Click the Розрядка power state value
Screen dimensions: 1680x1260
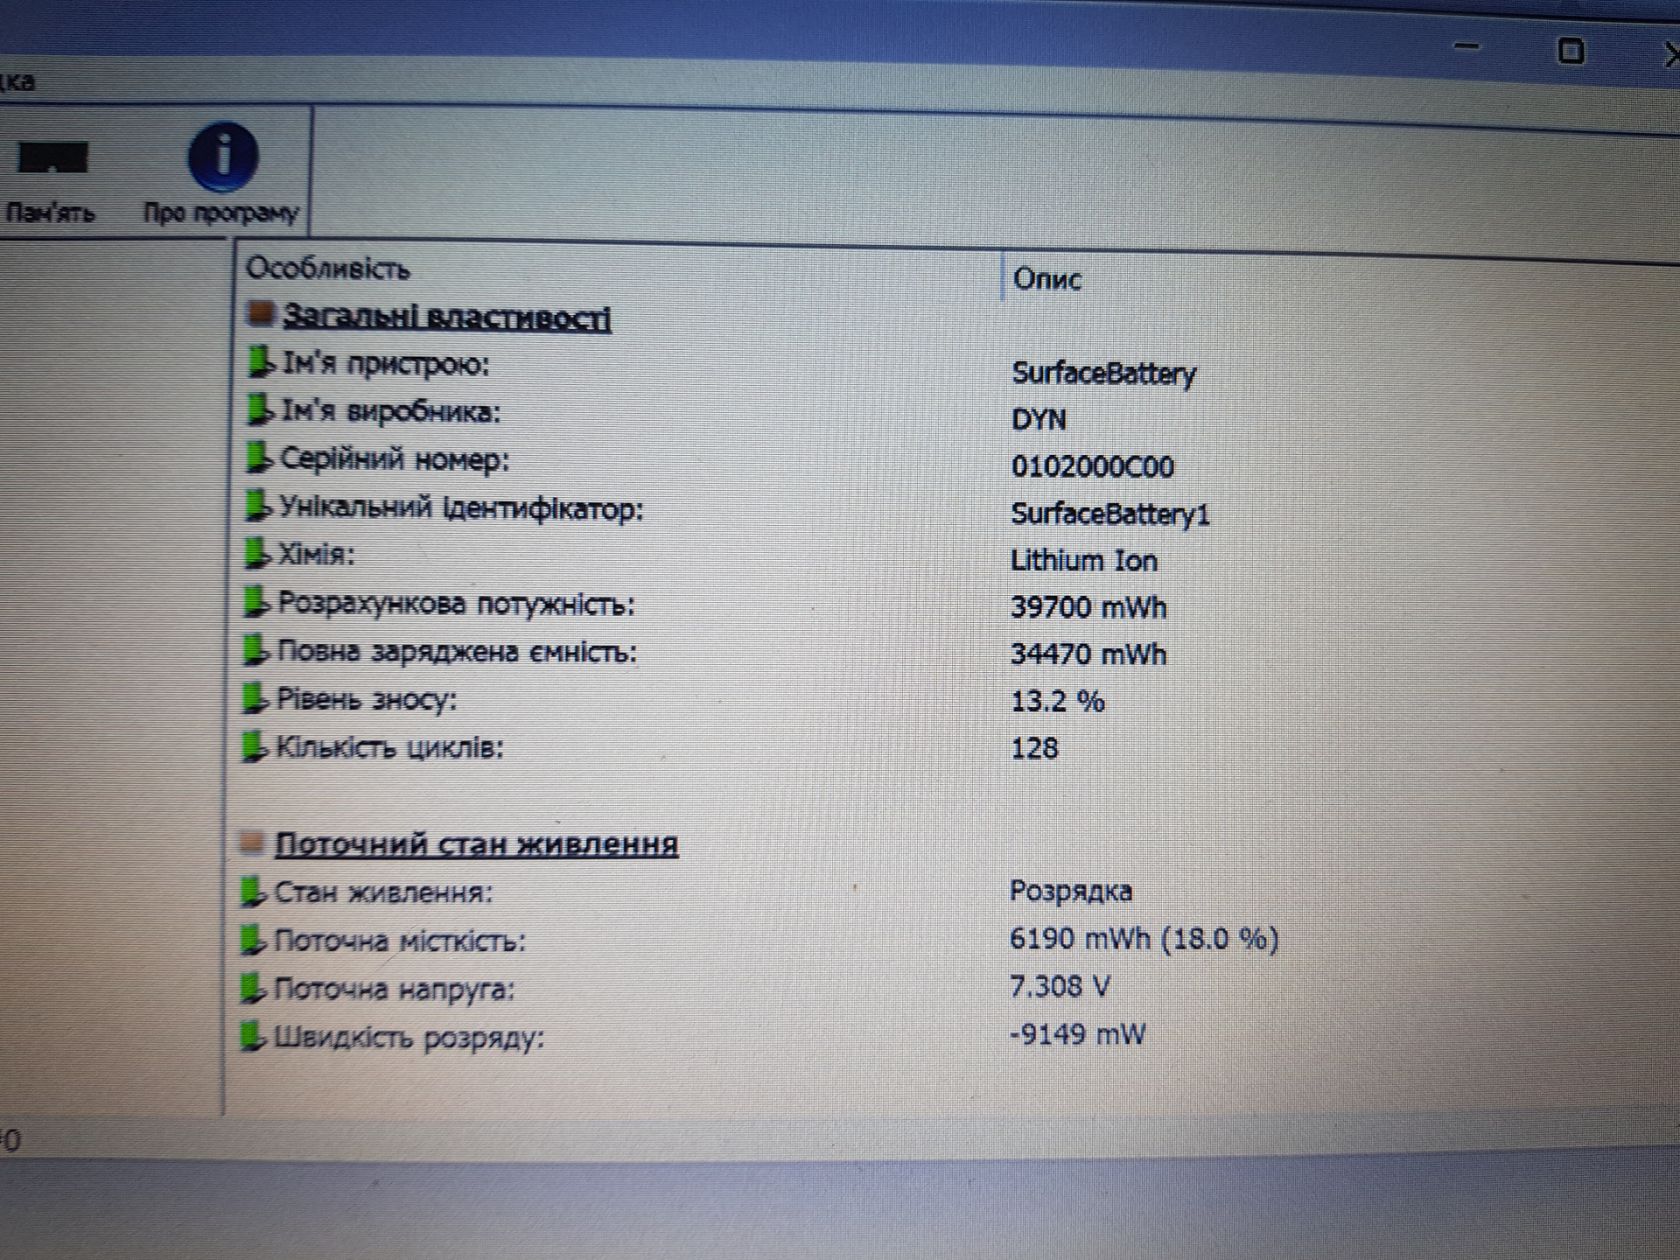(x=1070, y=891)
